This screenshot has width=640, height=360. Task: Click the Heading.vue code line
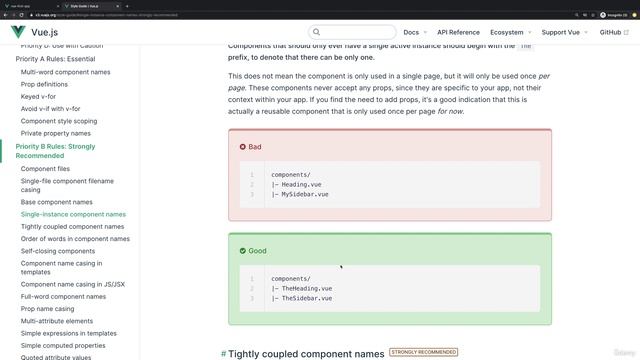[296, 184]
